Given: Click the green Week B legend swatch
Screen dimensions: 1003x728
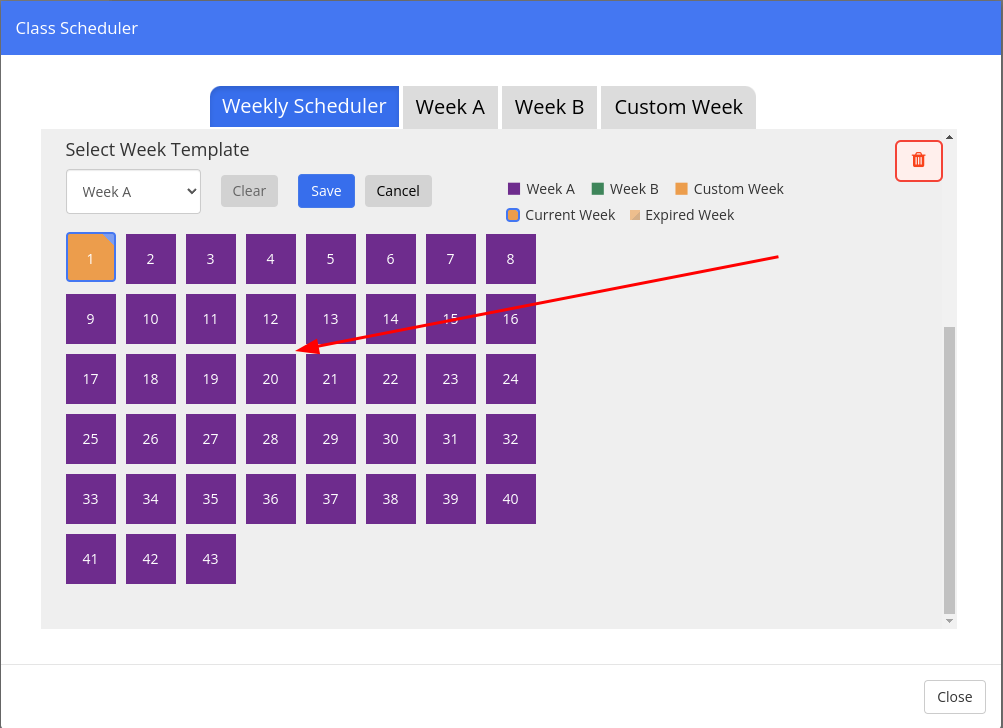Looking at the screenshot, I should tap(597, 189).
